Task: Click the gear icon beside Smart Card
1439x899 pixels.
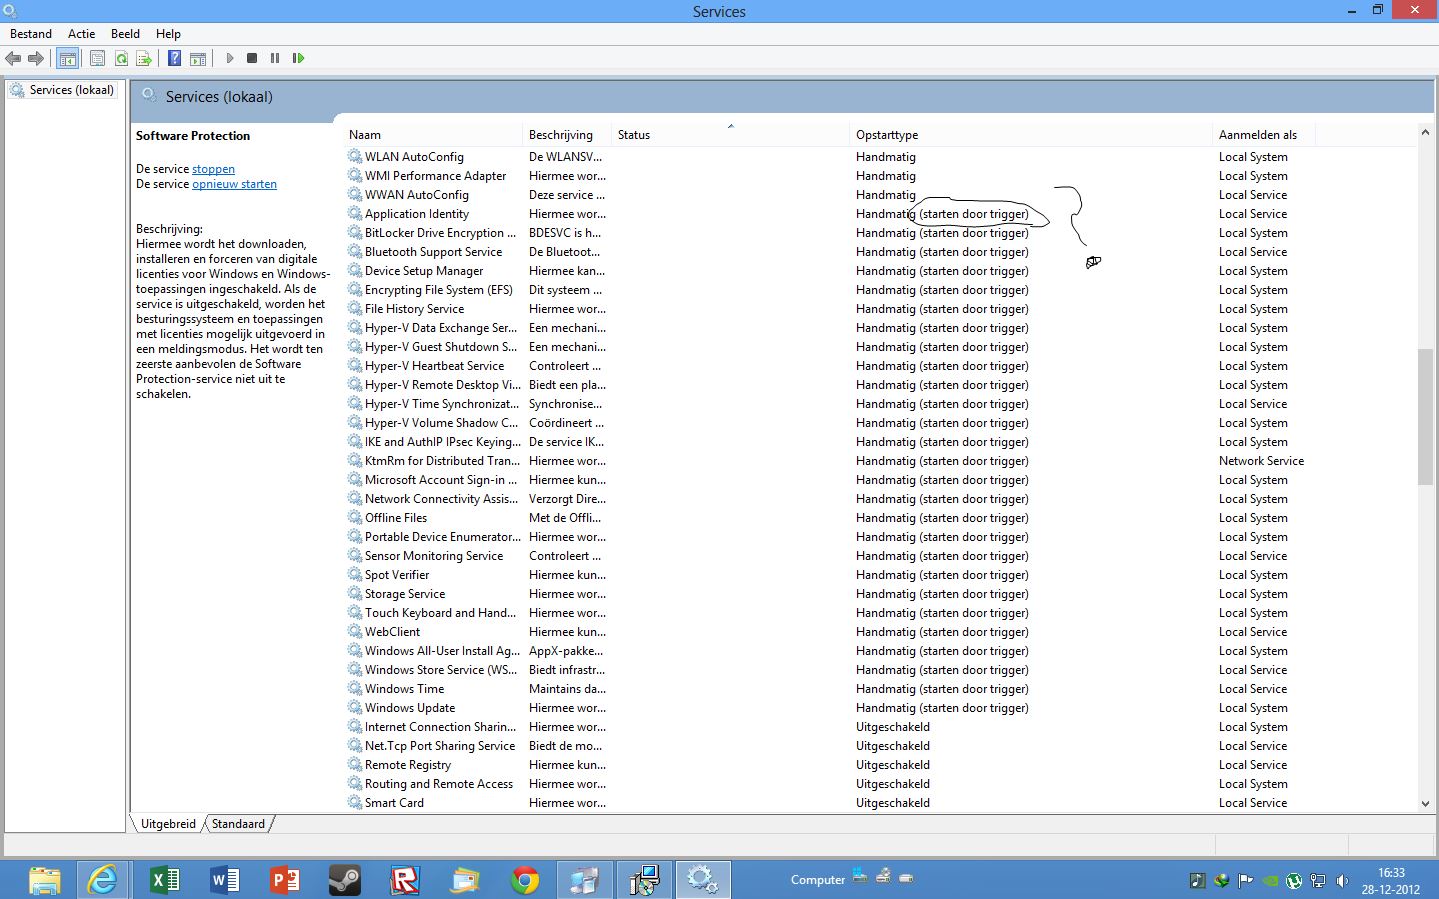Action: click(355, 803)
